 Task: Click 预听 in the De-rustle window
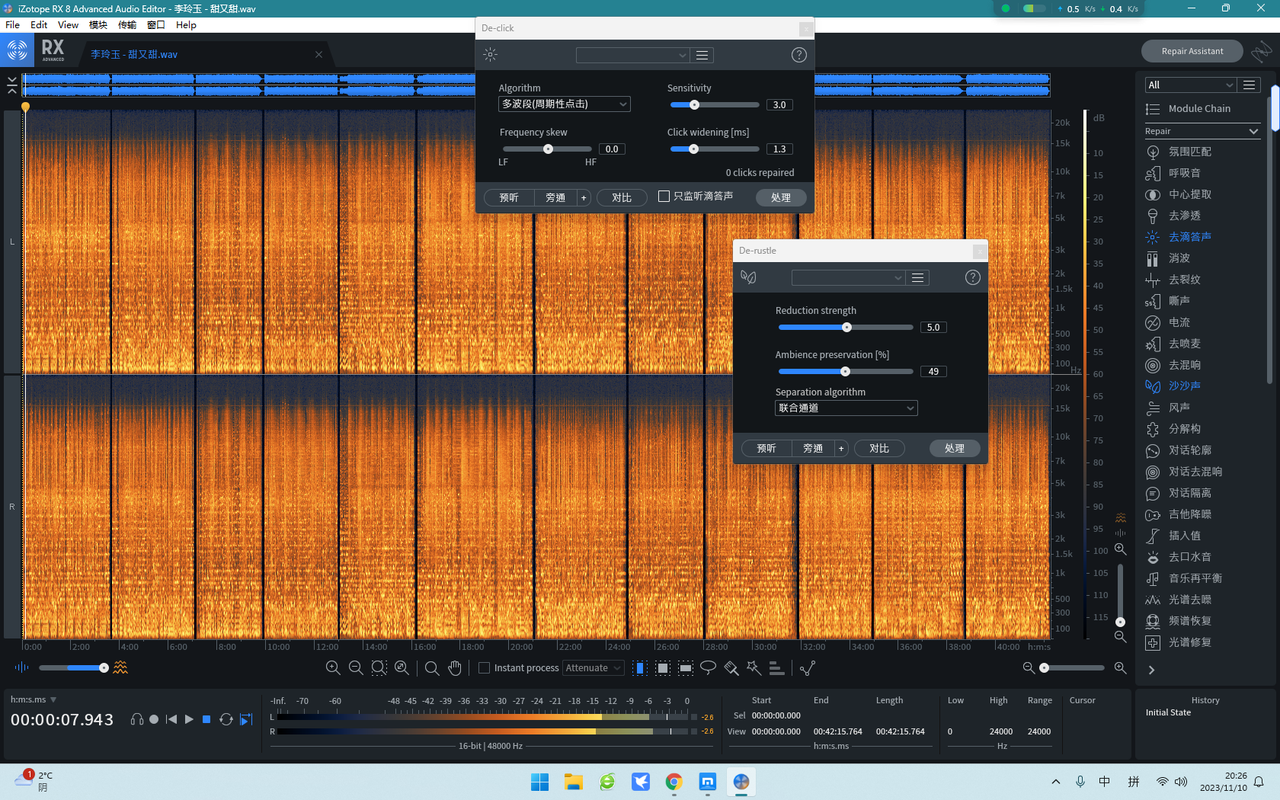tap(766, 448)
